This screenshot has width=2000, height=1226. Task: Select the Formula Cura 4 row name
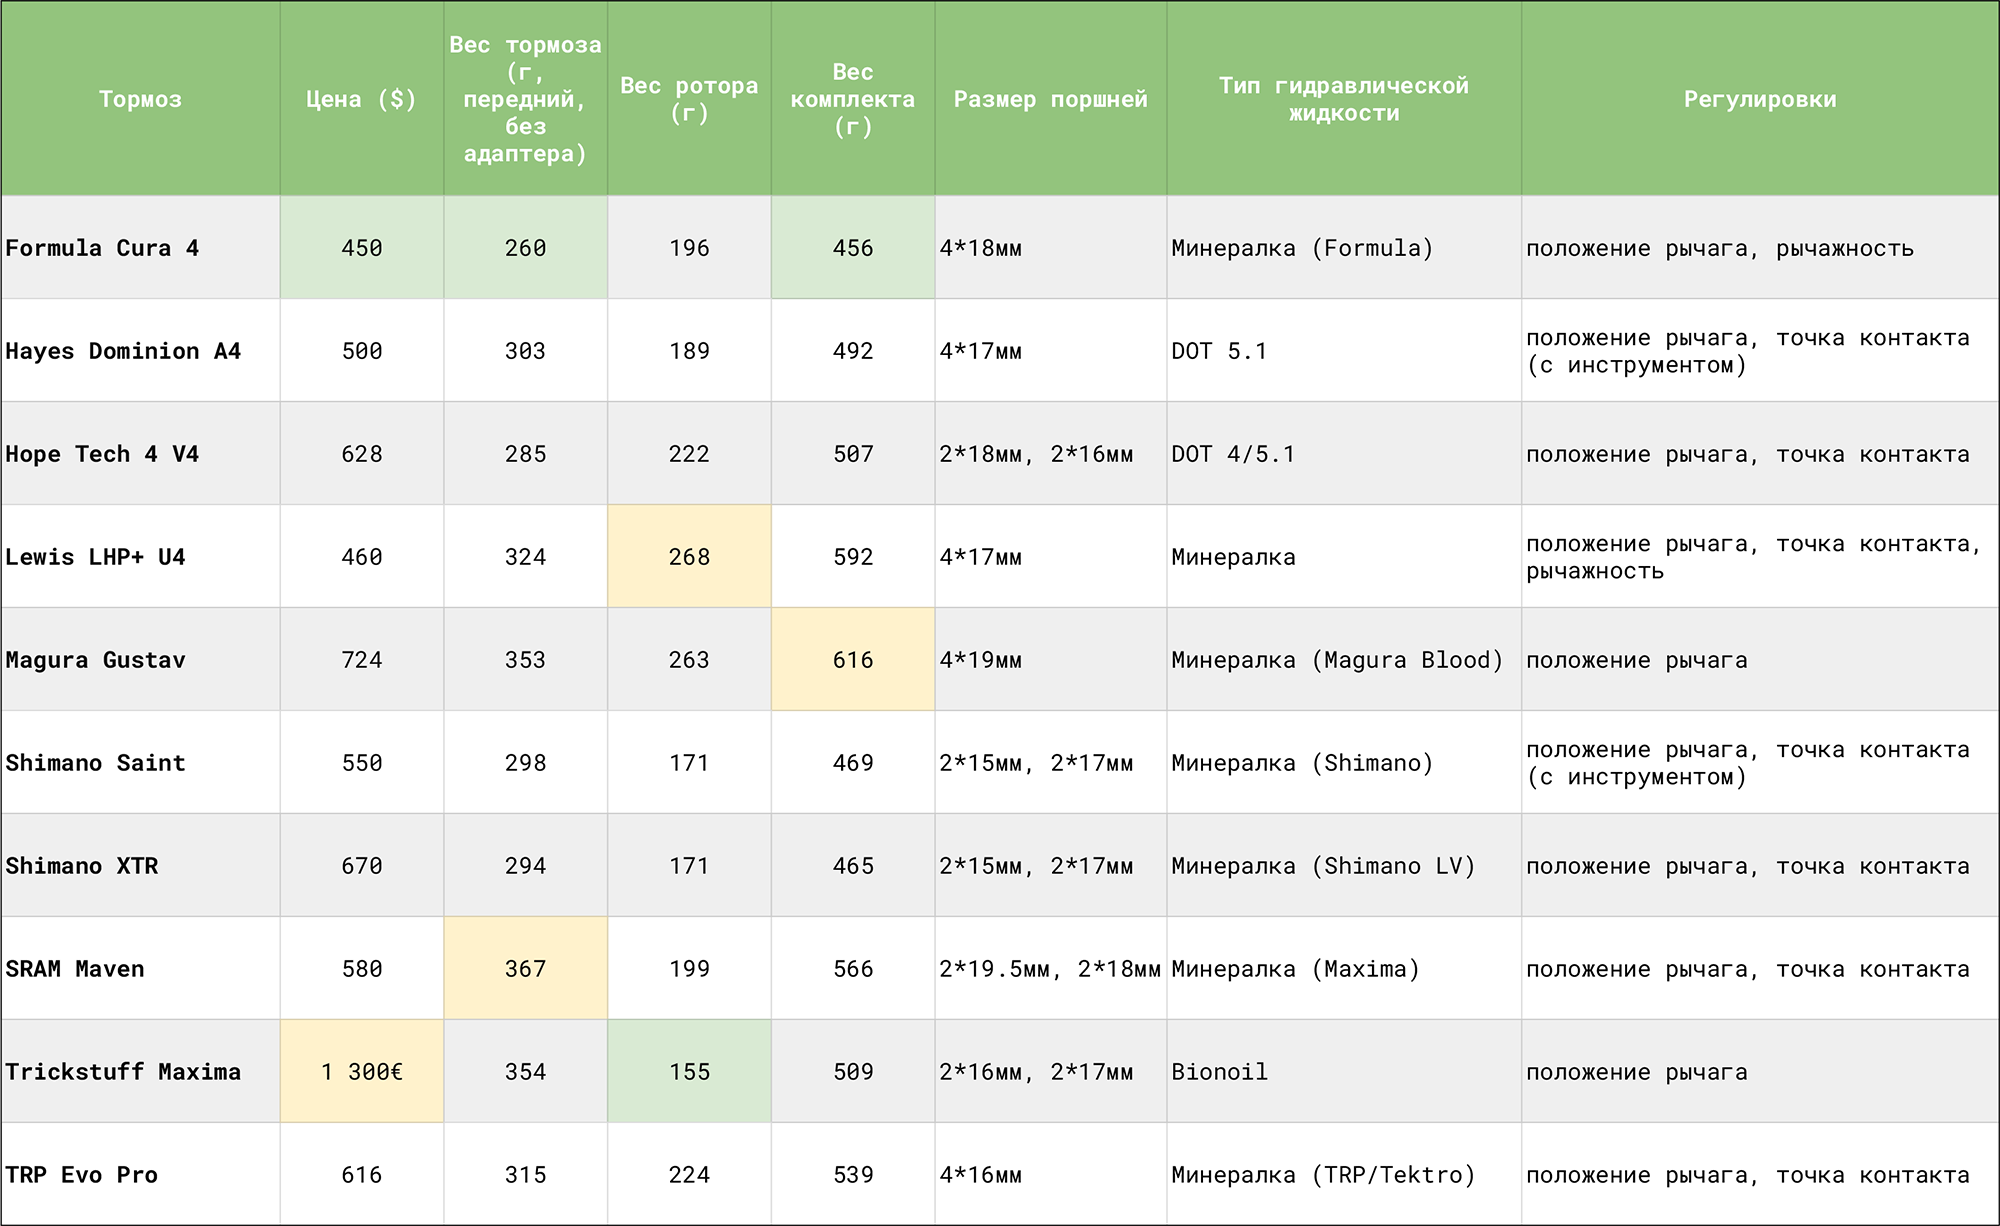point(102,248)
